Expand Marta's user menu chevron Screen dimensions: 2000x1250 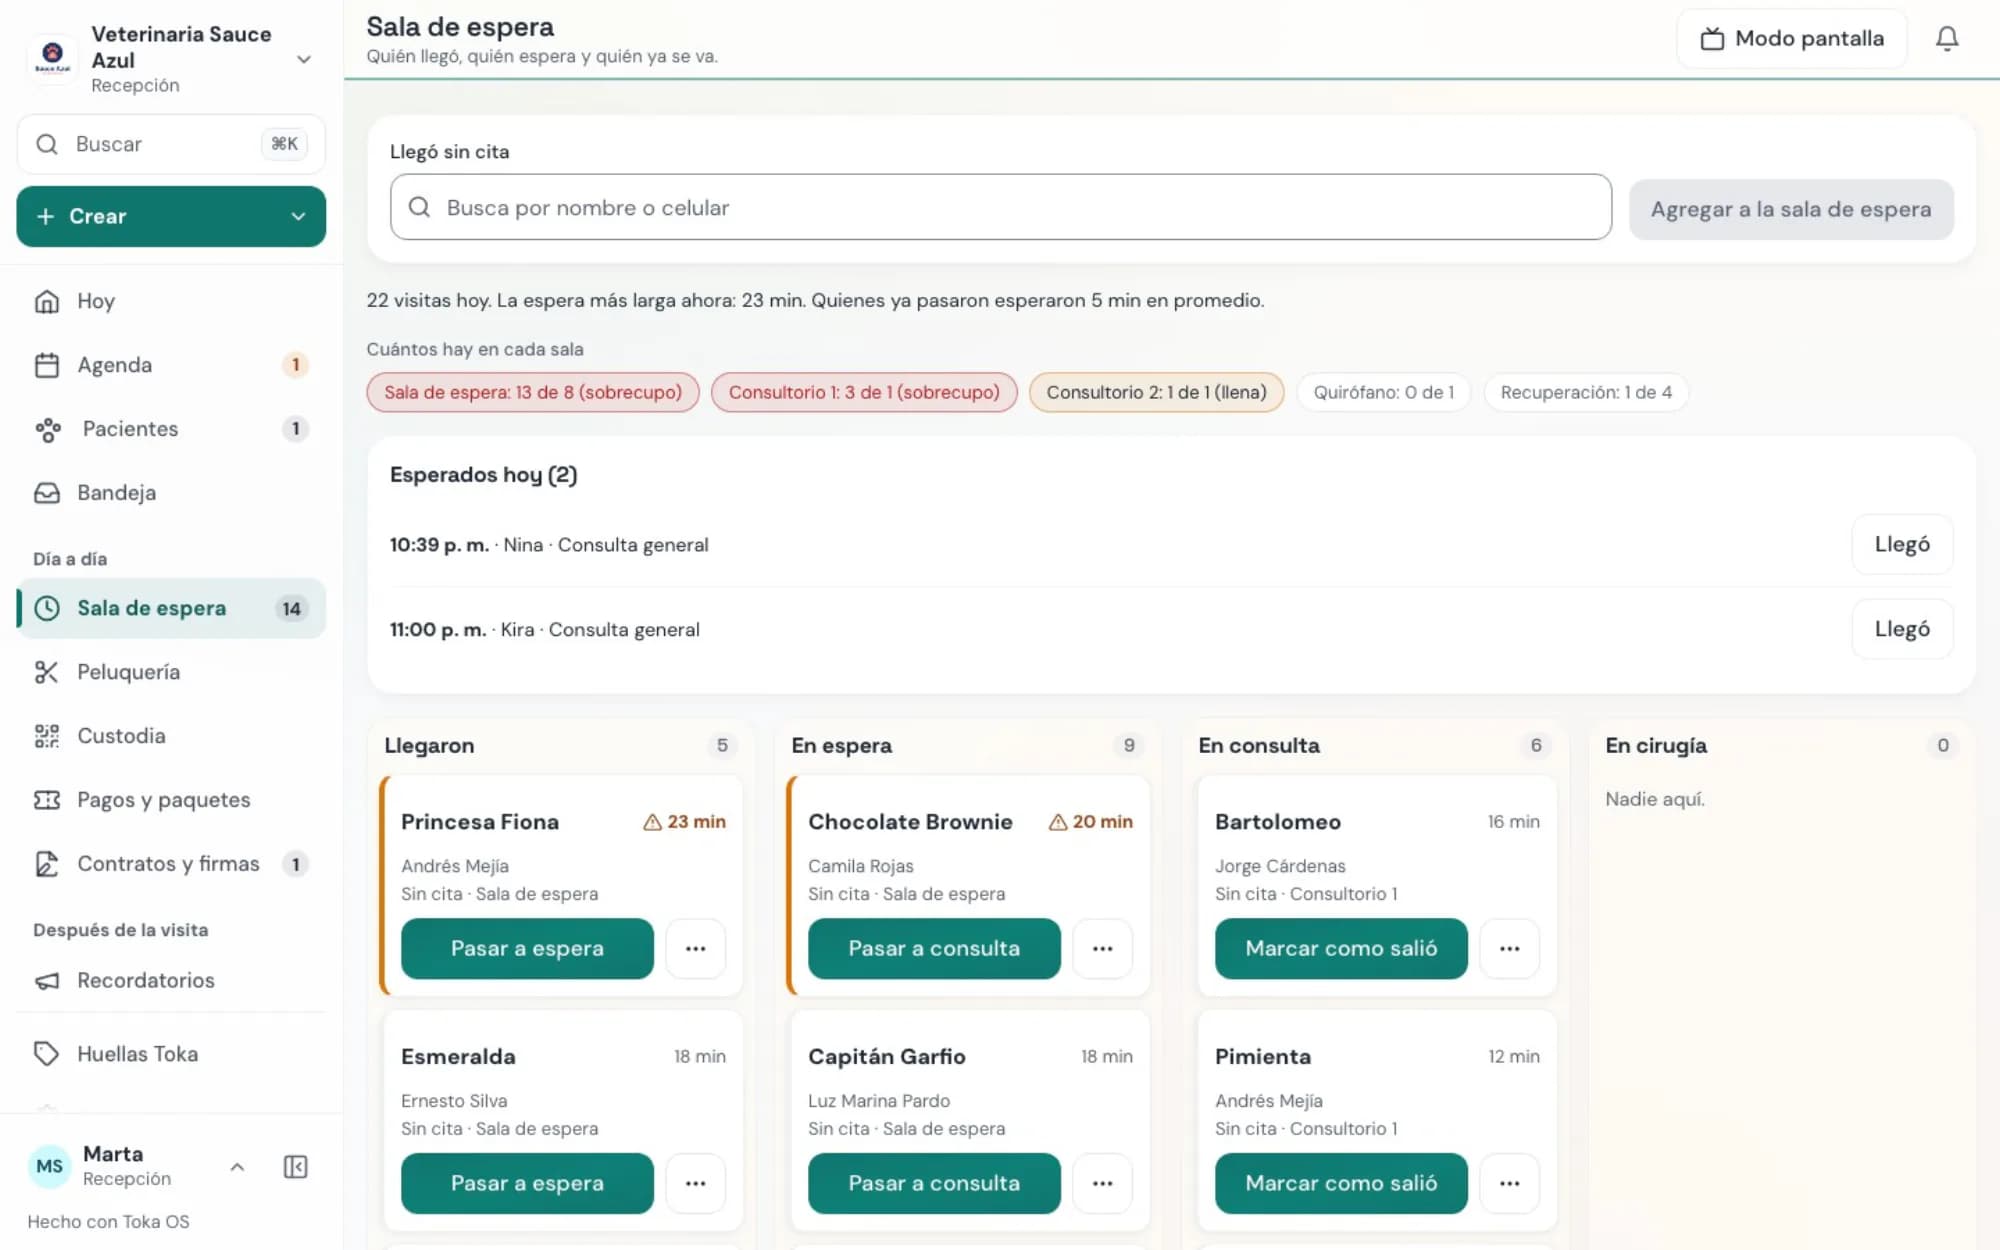(x=237, y=1167)
